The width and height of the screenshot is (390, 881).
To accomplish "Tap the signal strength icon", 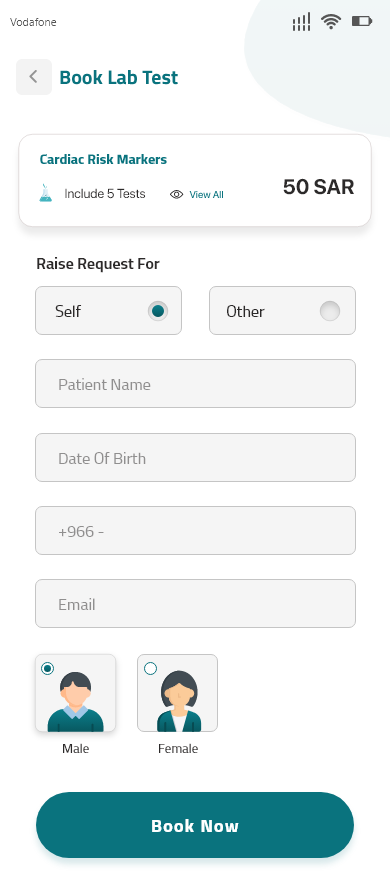I will (301, 22).
